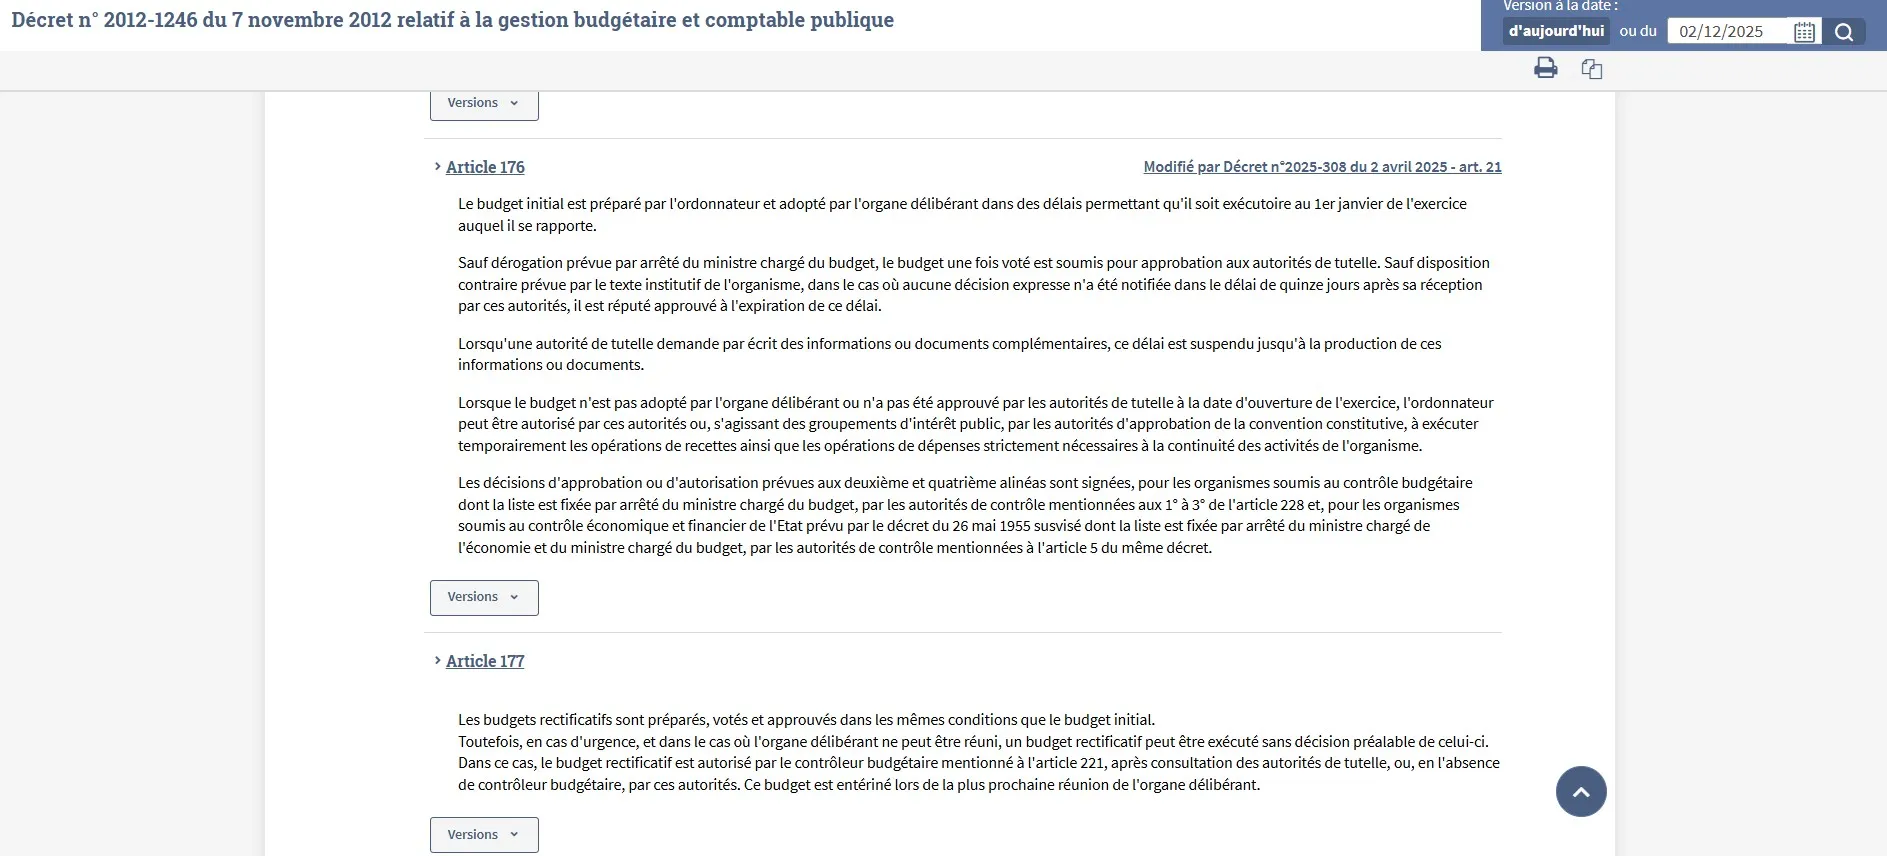Click the chevron beside Article 176

pyautogui.click(x=437, y=167)
